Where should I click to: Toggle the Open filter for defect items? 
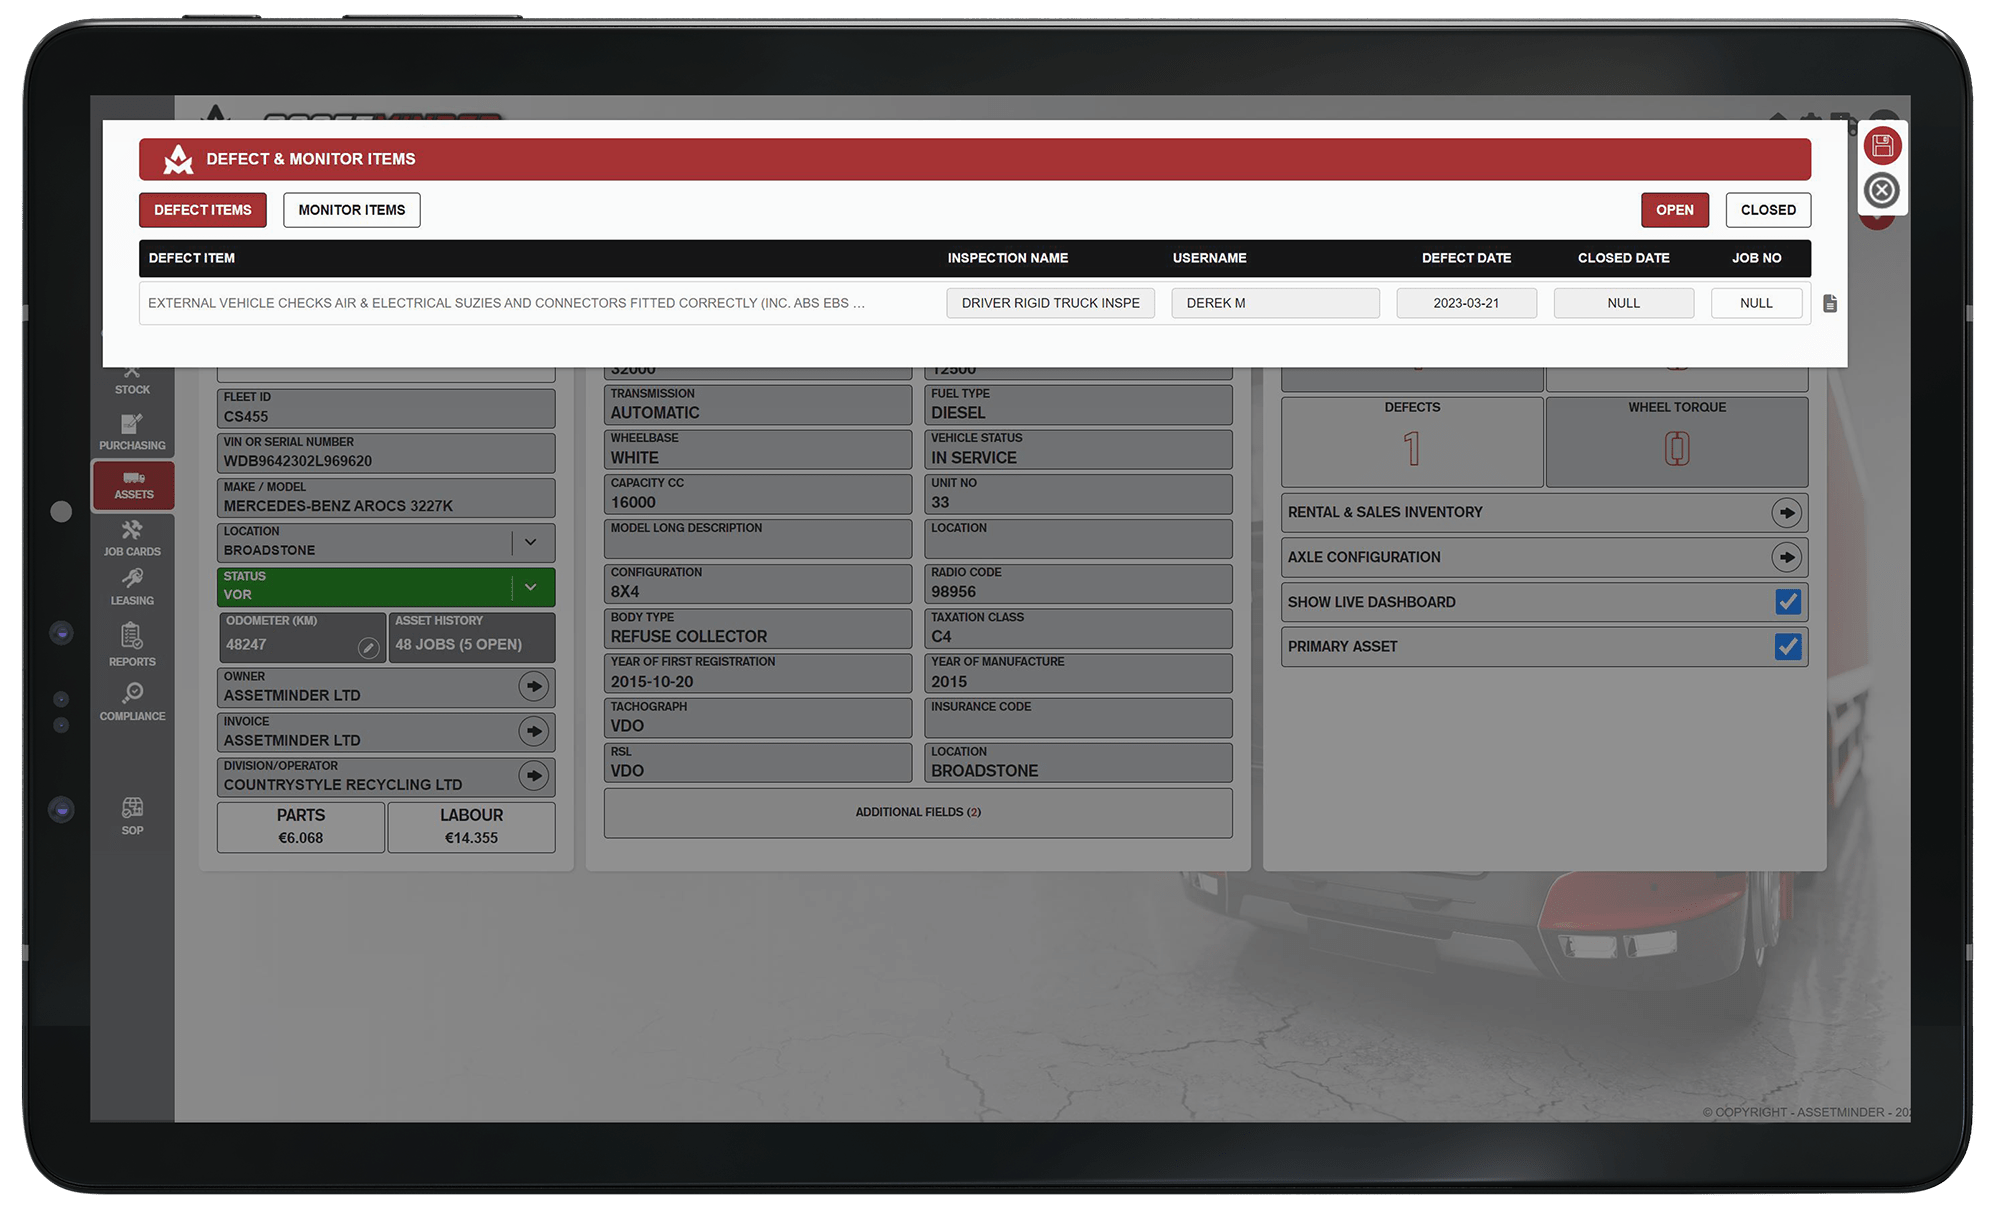(1675, 210)
